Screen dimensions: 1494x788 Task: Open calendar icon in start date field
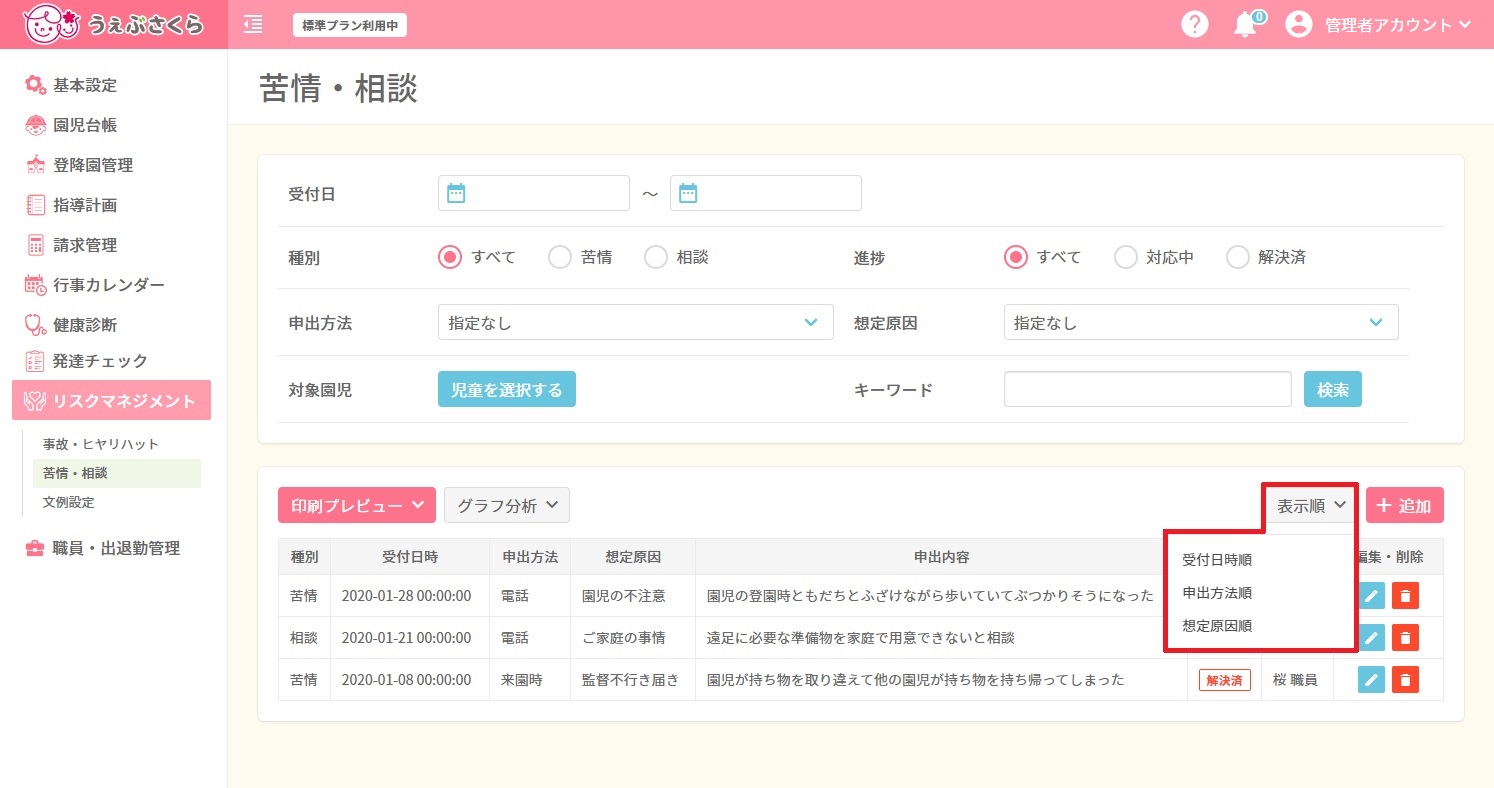click(456, 193)
